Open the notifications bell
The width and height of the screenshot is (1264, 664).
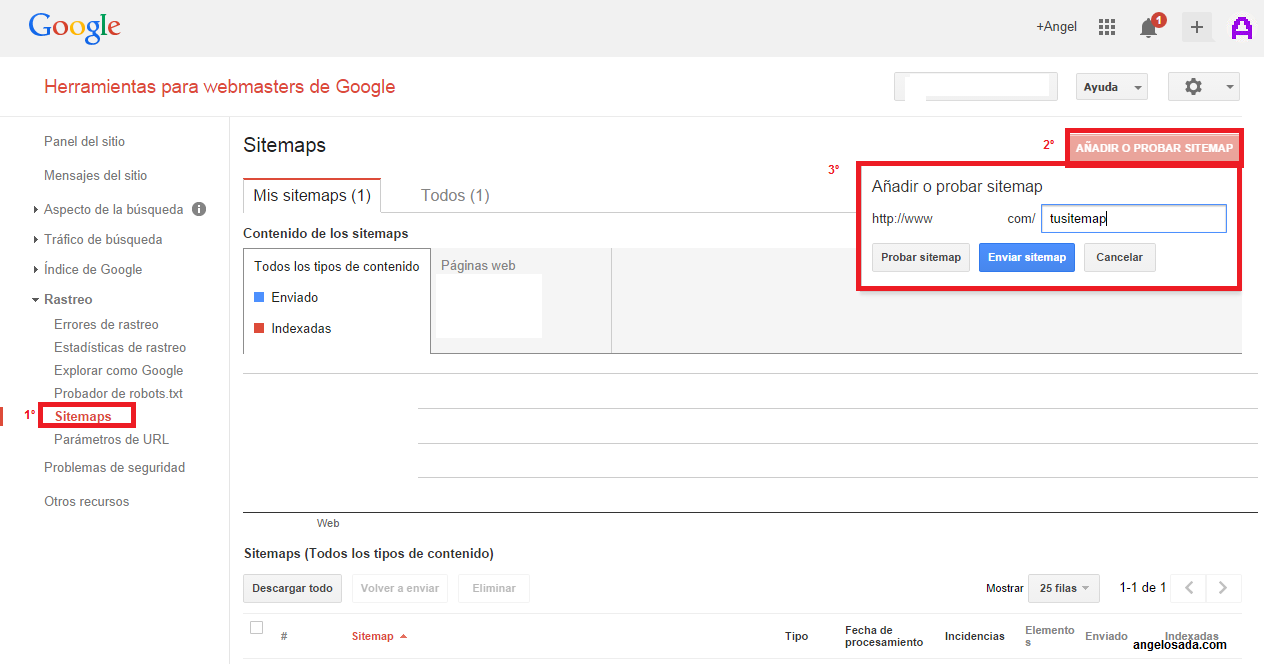[x=1149, y=28]
